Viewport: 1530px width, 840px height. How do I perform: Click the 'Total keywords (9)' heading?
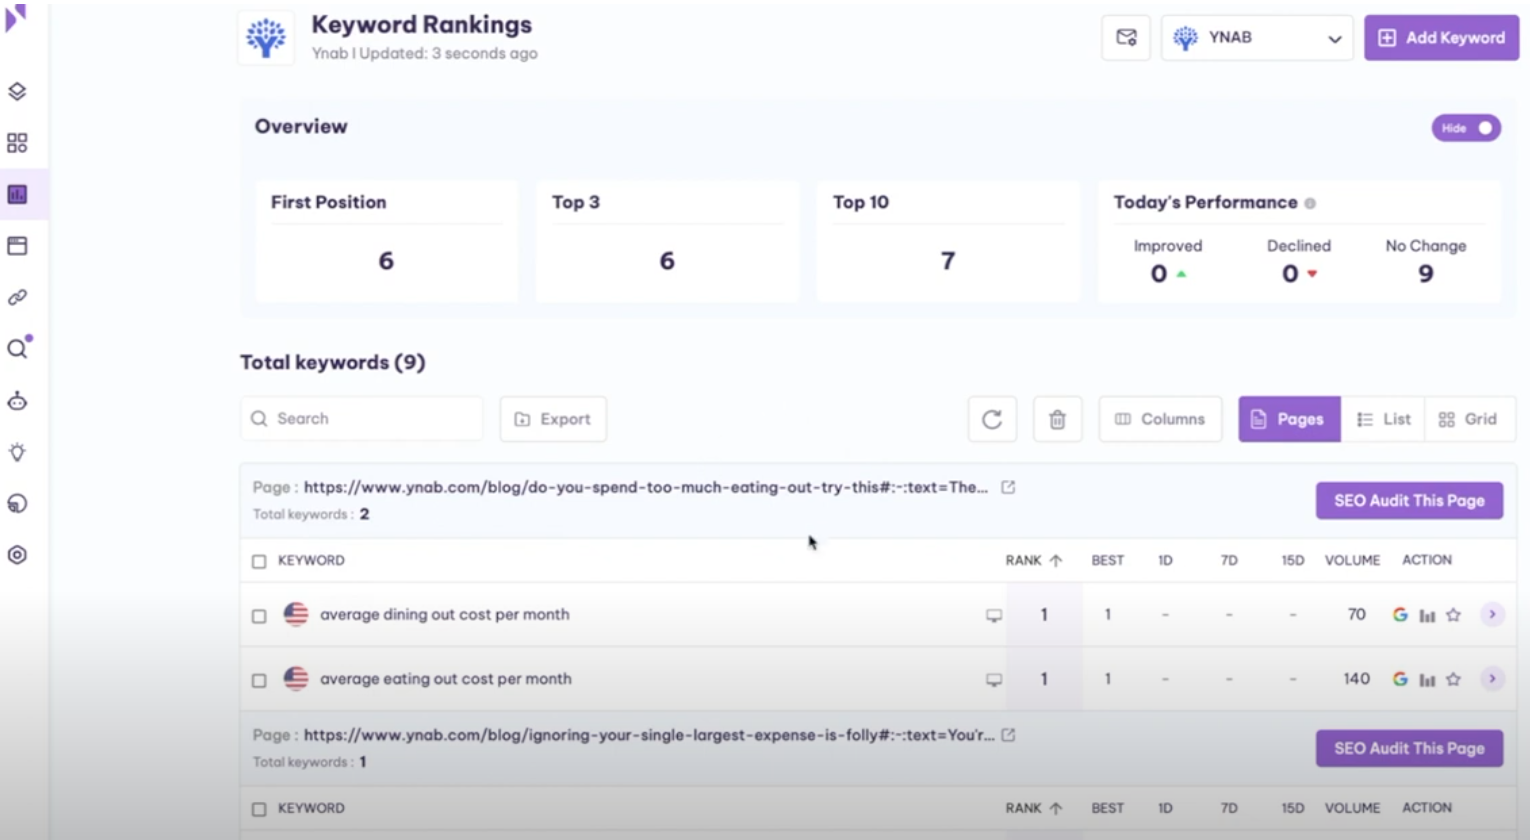click(x=332, y=362)
